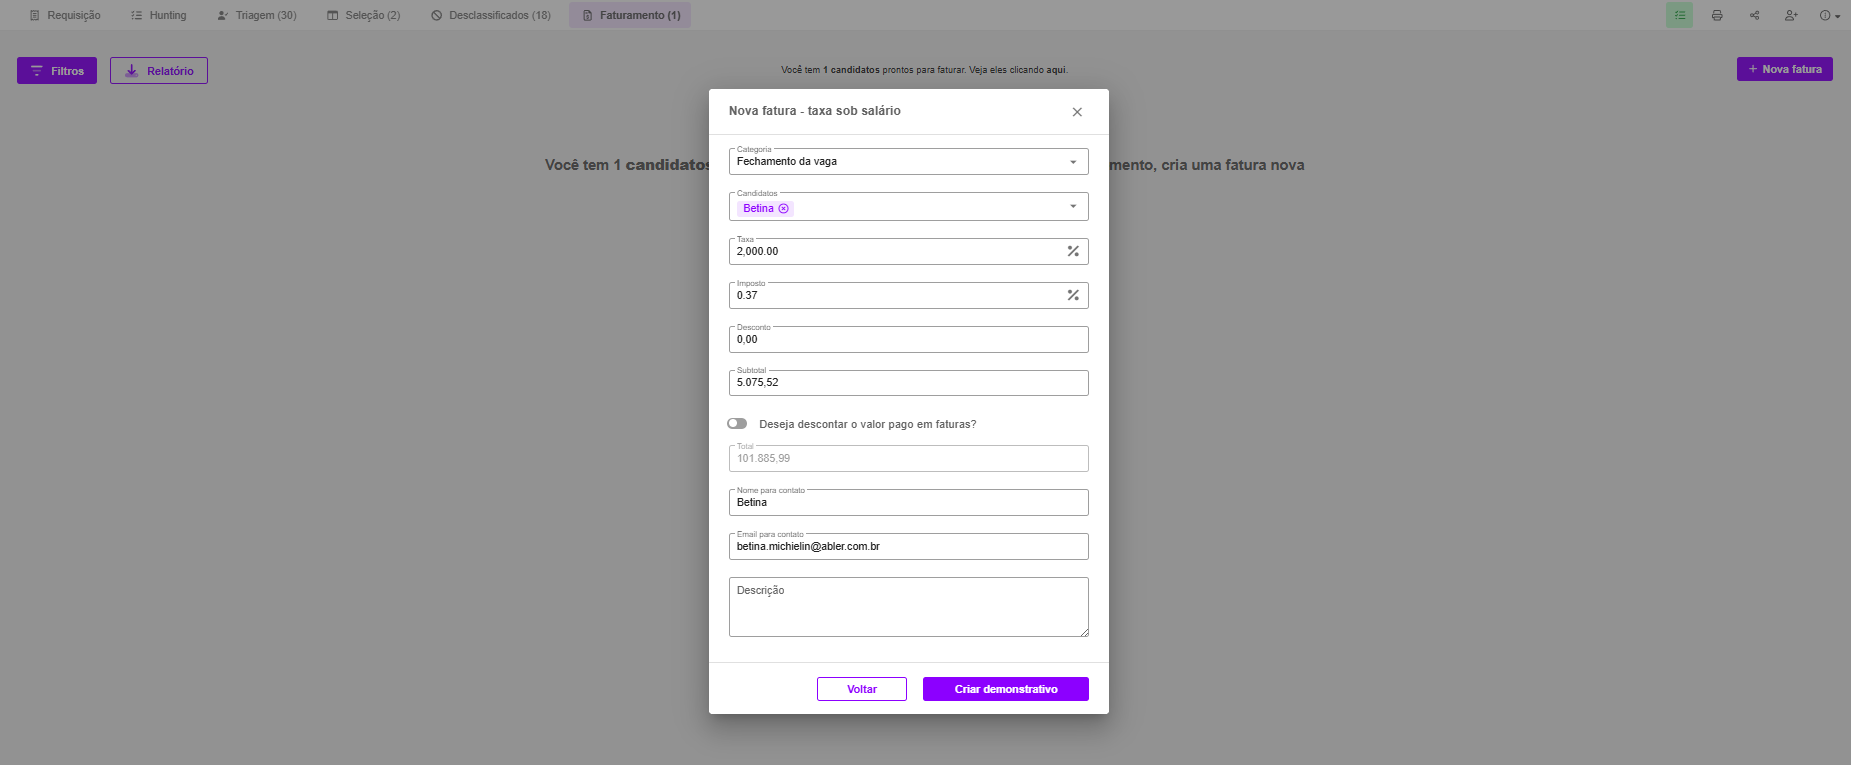Switch to the Hunting tab
The height and width of the screenshot is (765, 1851).
(x=159, y=15)
